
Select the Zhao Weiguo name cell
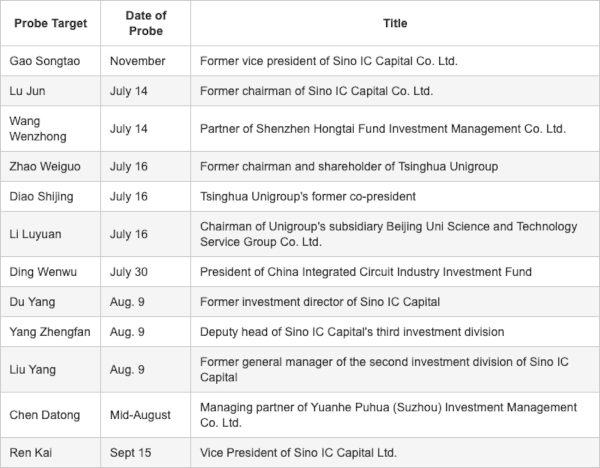43,166
